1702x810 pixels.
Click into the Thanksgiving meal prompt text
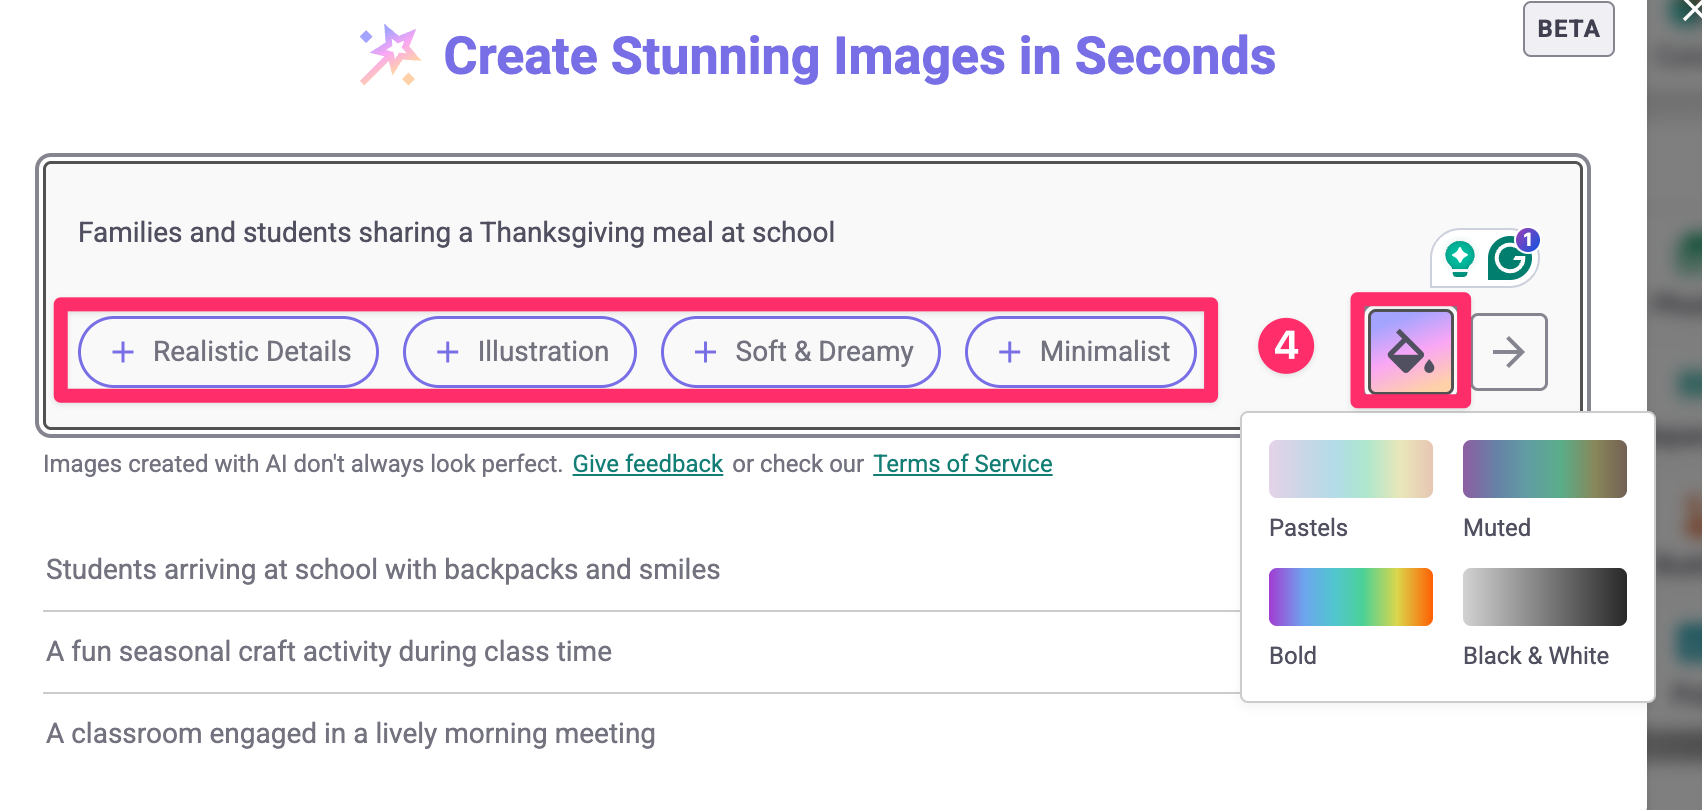click(456, 233)
